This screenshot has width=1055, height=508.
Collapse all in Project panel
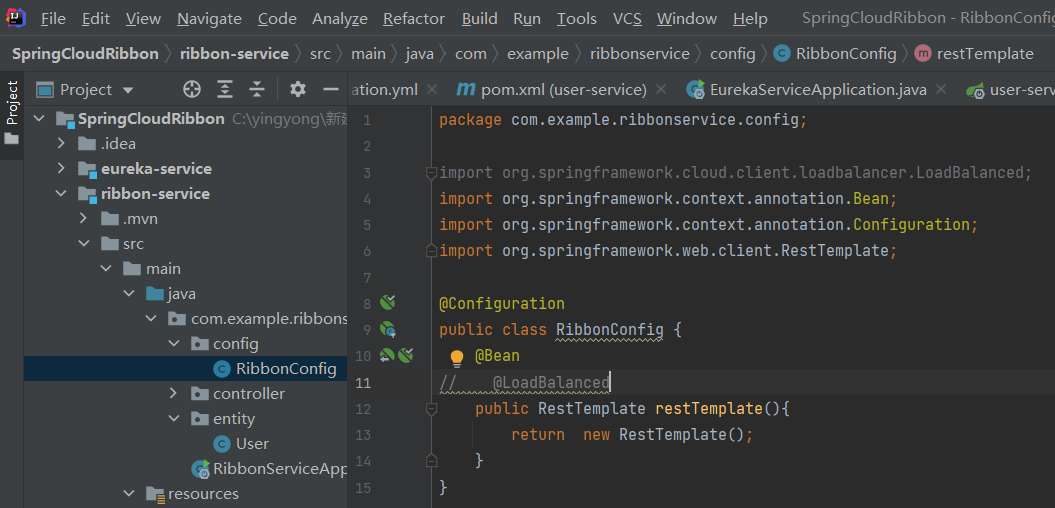257,89
